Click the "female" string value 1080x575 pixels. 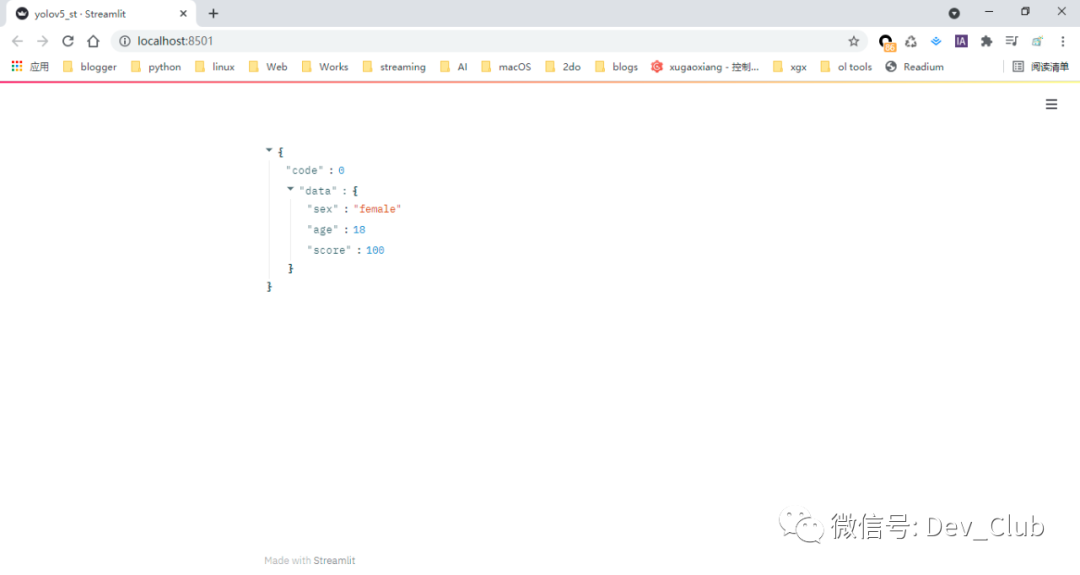pyautogui.click(x=377, y=209)
